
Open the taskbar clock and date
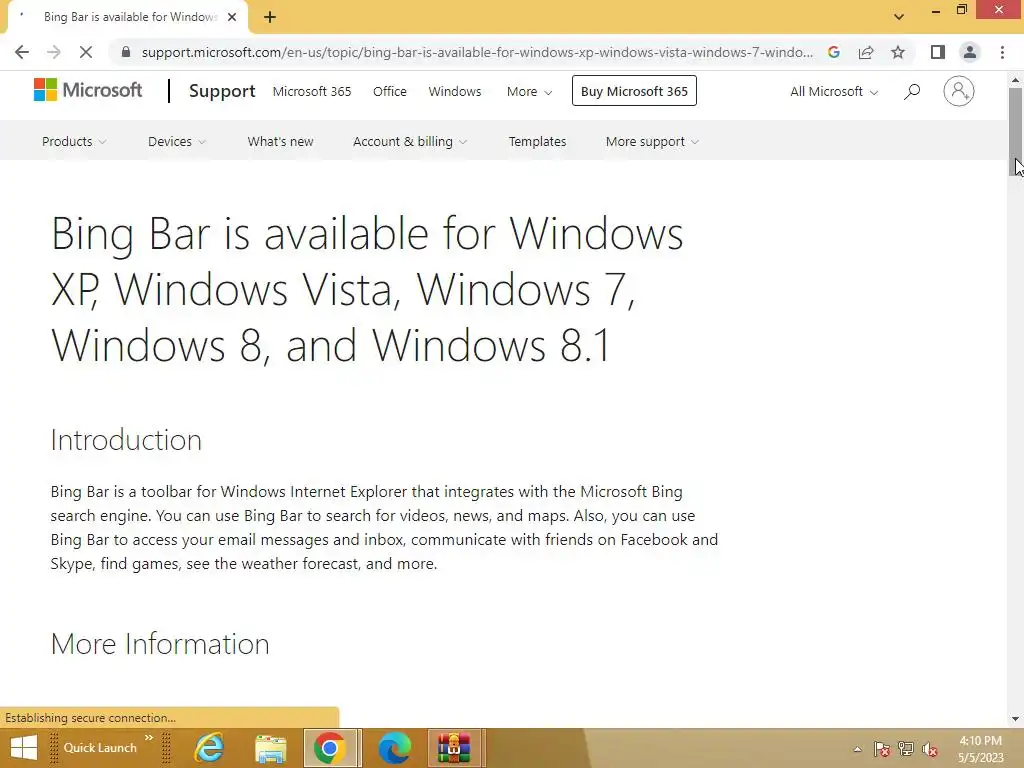(980, 749)
